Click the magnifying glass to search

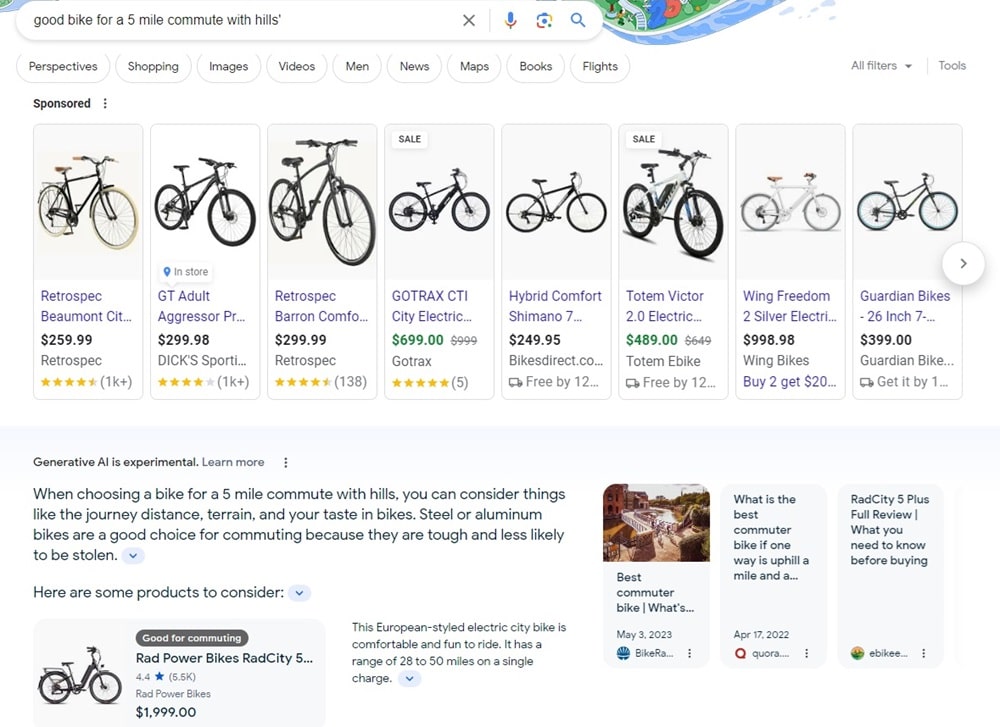pyautogui.click(x=578, y=20)
